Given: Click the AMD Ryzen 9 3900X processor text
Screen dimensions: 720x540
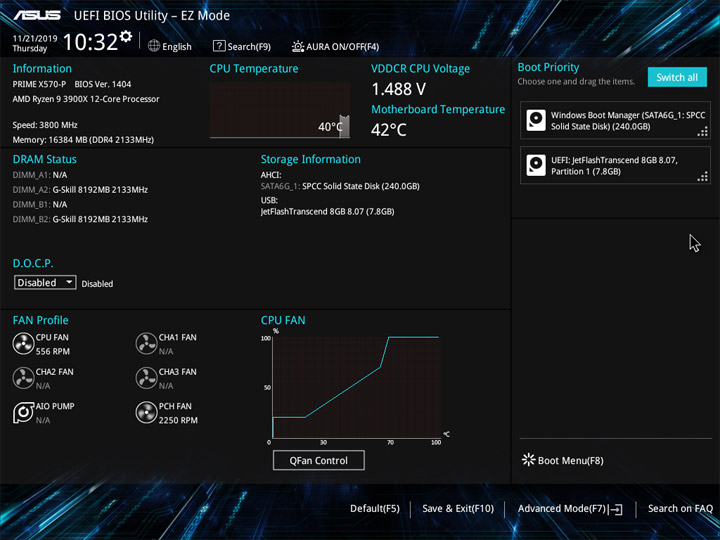Looking at the screenshot, I should point(86,99).
